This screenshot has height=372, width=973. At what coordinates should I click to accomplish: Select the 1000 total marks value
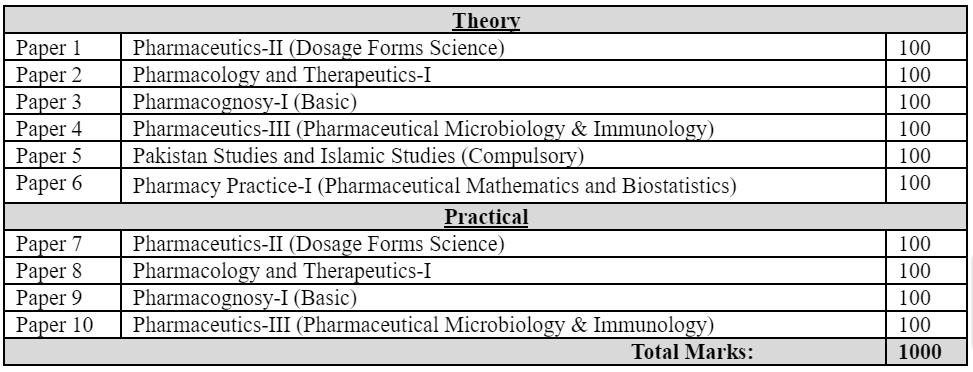point(920,352)
